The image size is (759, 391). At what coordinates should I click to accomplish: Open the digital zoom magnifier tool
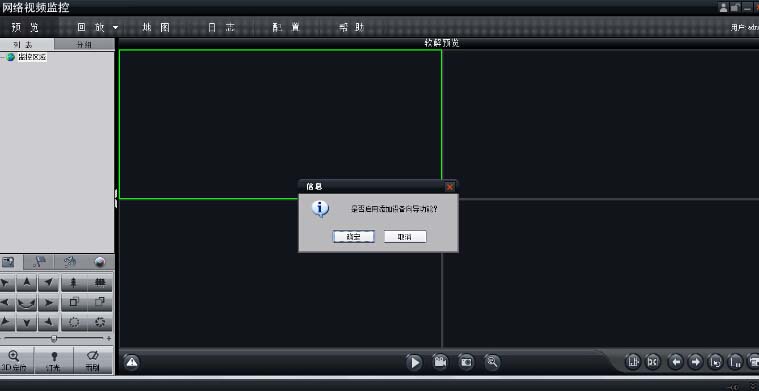point(492,362)
